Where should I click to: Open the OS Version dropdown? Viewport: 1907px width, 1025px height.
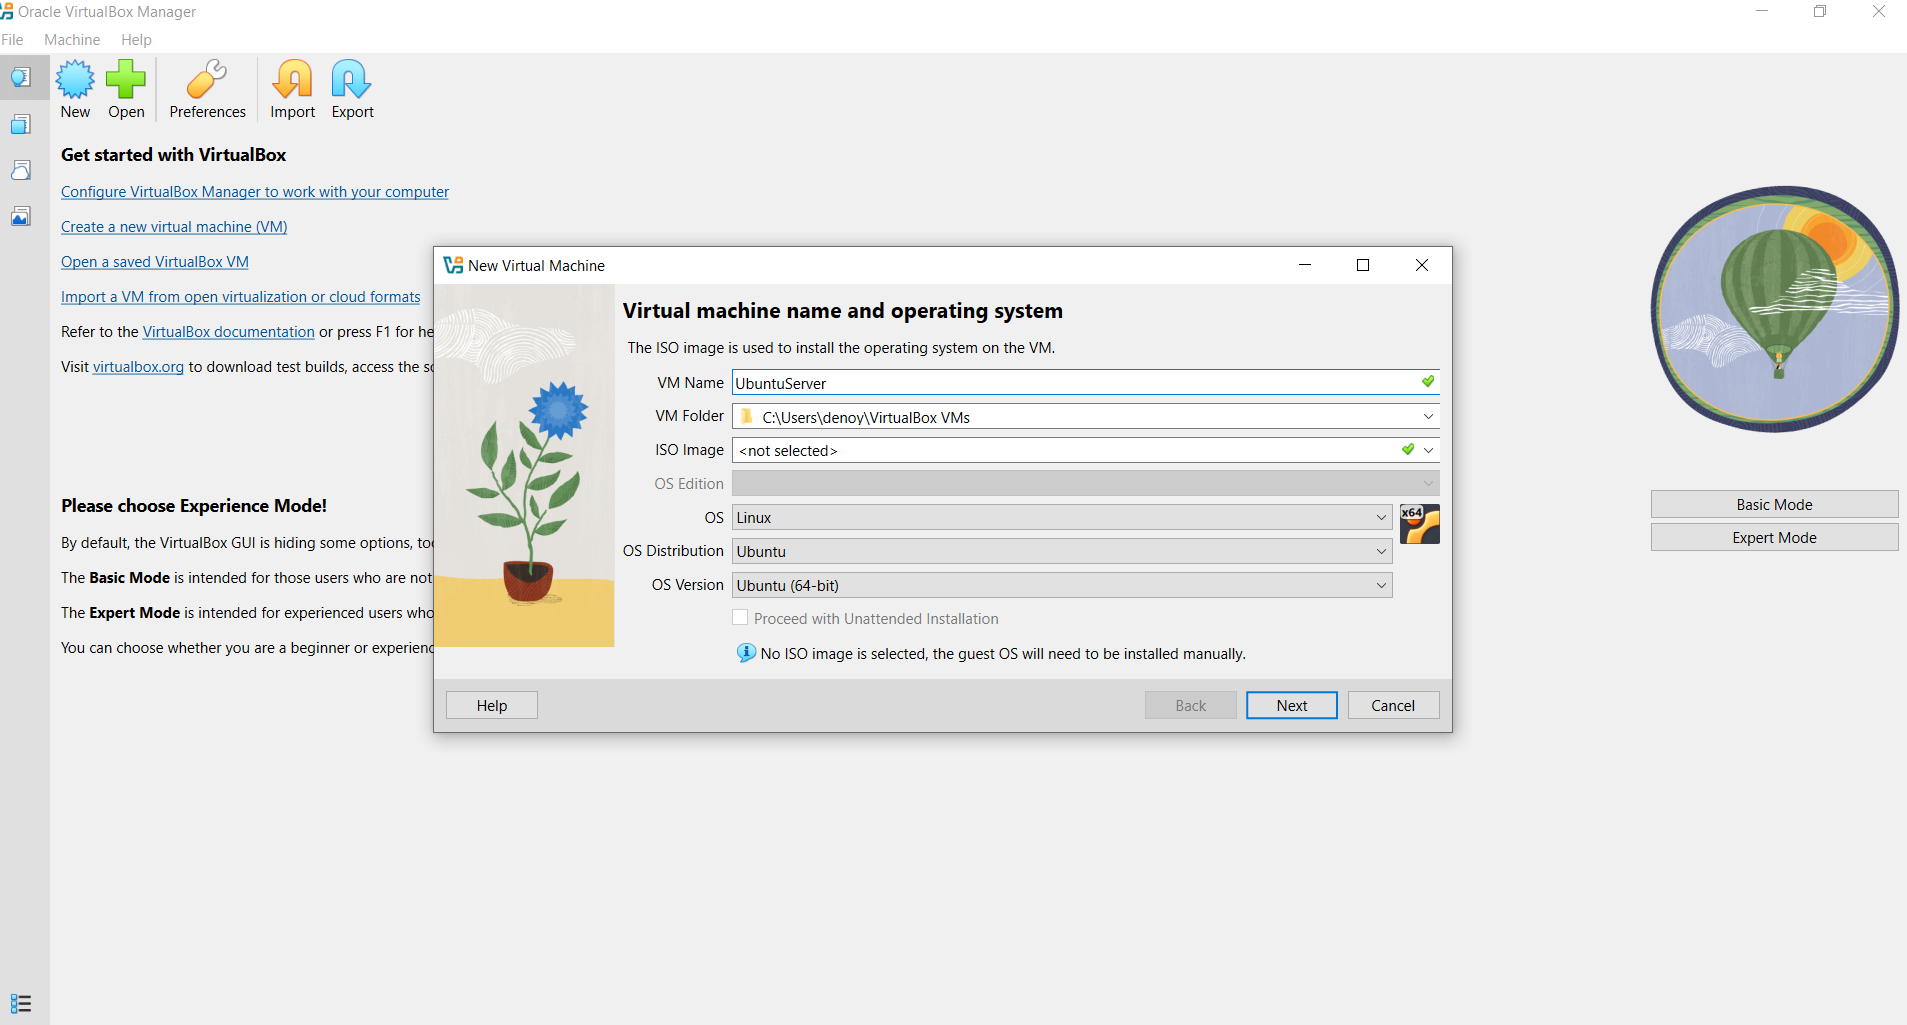point(1062,585)
